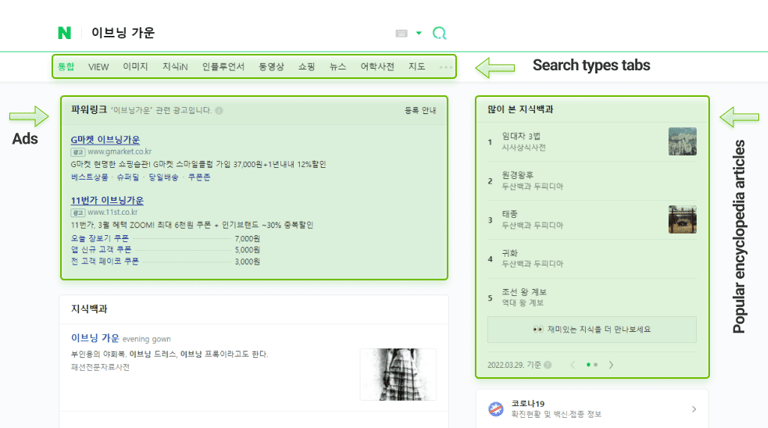
Task: Open the 조선 왕 계보 popular article
Action: [524, 292]
